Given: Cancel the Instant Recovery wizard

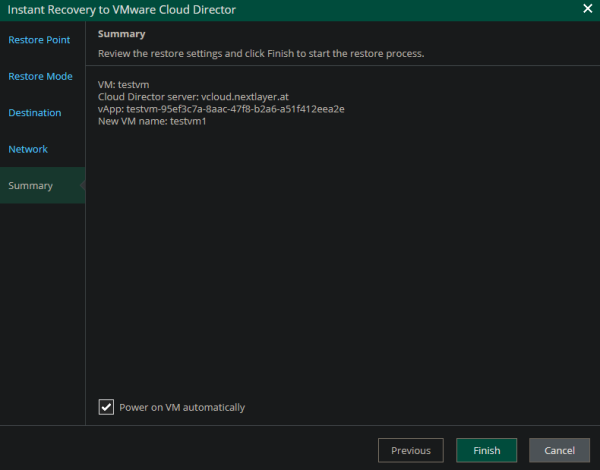Looking at the screenshot, I should click(559, 450).
